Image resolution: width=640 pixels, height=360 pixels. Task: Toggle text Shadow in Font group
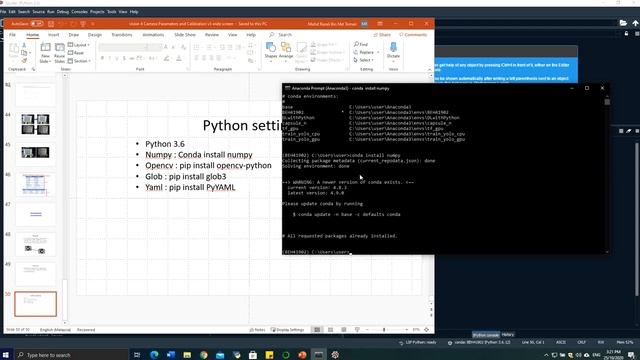(x=124, y=58)
